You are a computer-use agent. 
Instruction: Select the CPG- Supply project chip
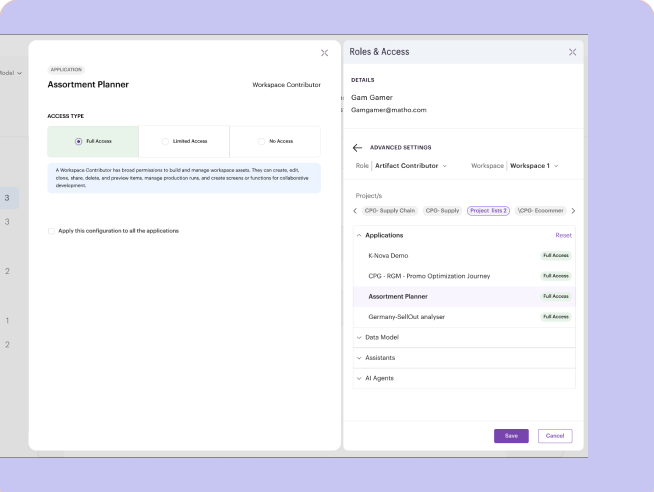pos(442,211)
